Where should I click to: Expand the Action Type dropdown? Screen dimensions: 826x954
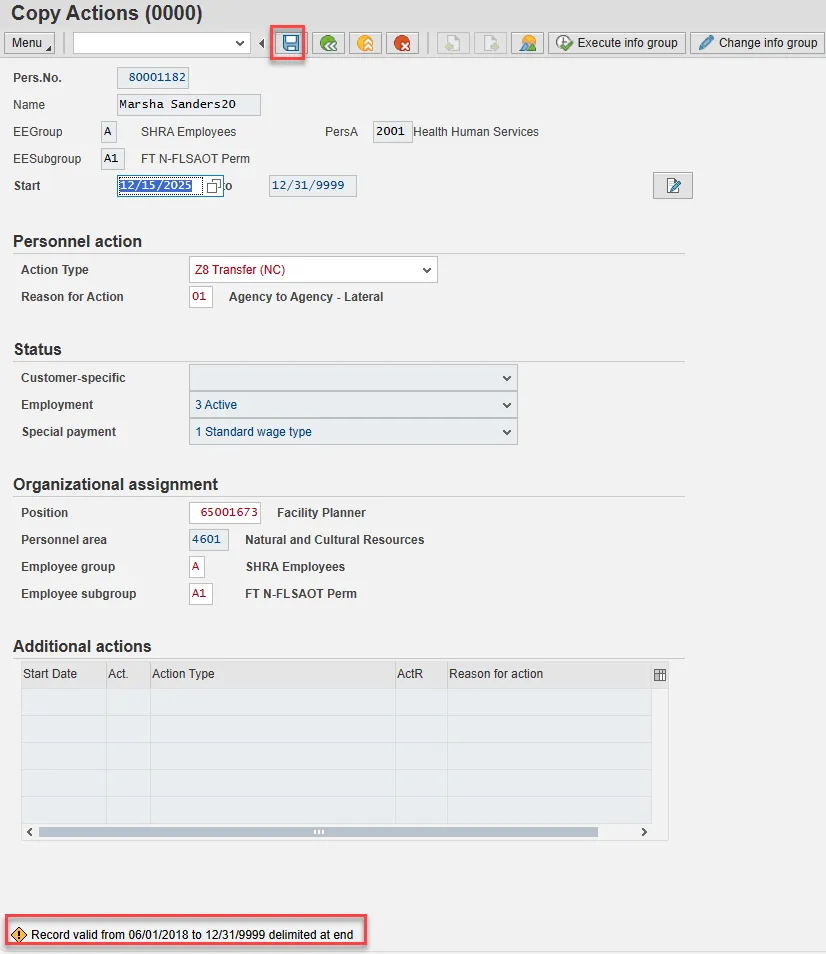point(427,270)
